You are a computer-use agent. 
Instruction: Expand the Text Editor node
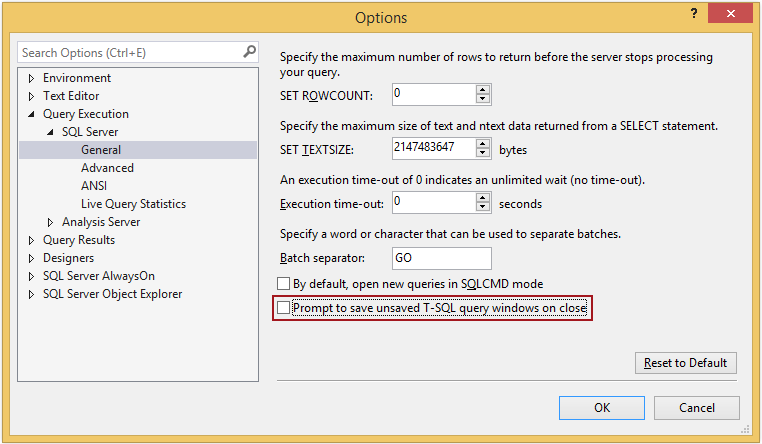click(32, 96)
